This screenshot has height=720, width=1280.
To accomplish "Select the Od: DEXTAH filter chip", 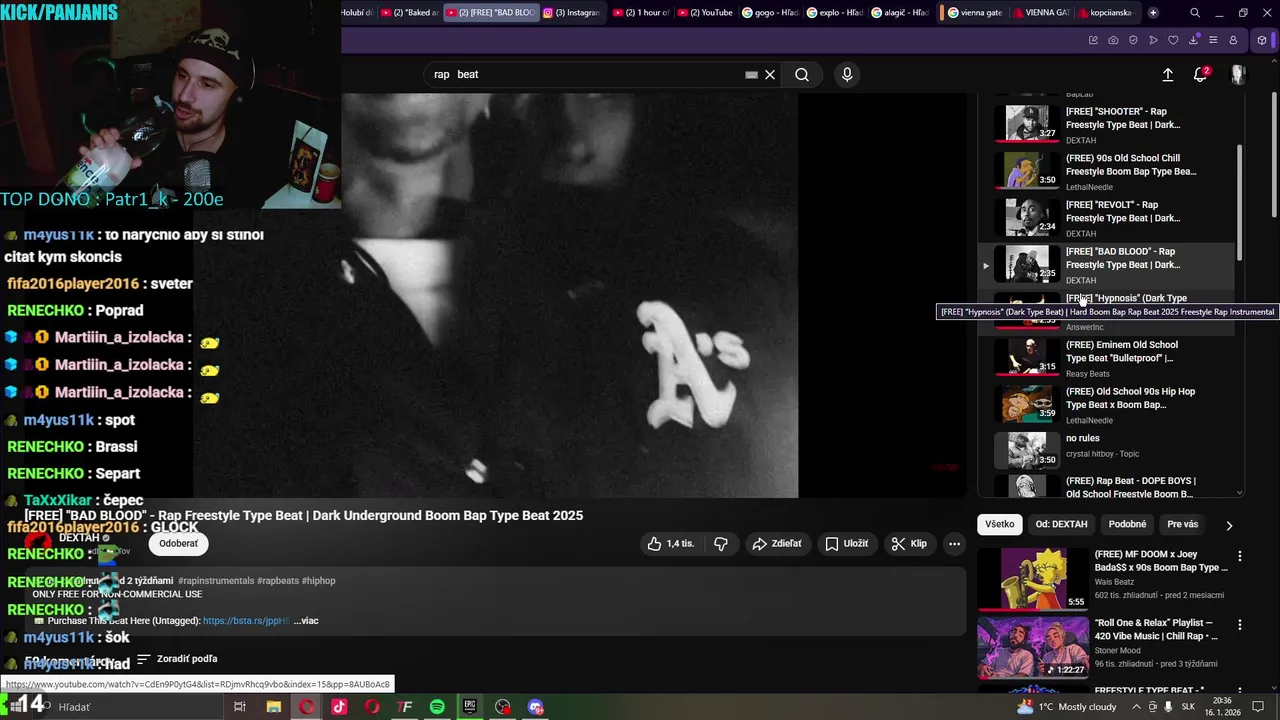I will click(x=1061, y=525).
